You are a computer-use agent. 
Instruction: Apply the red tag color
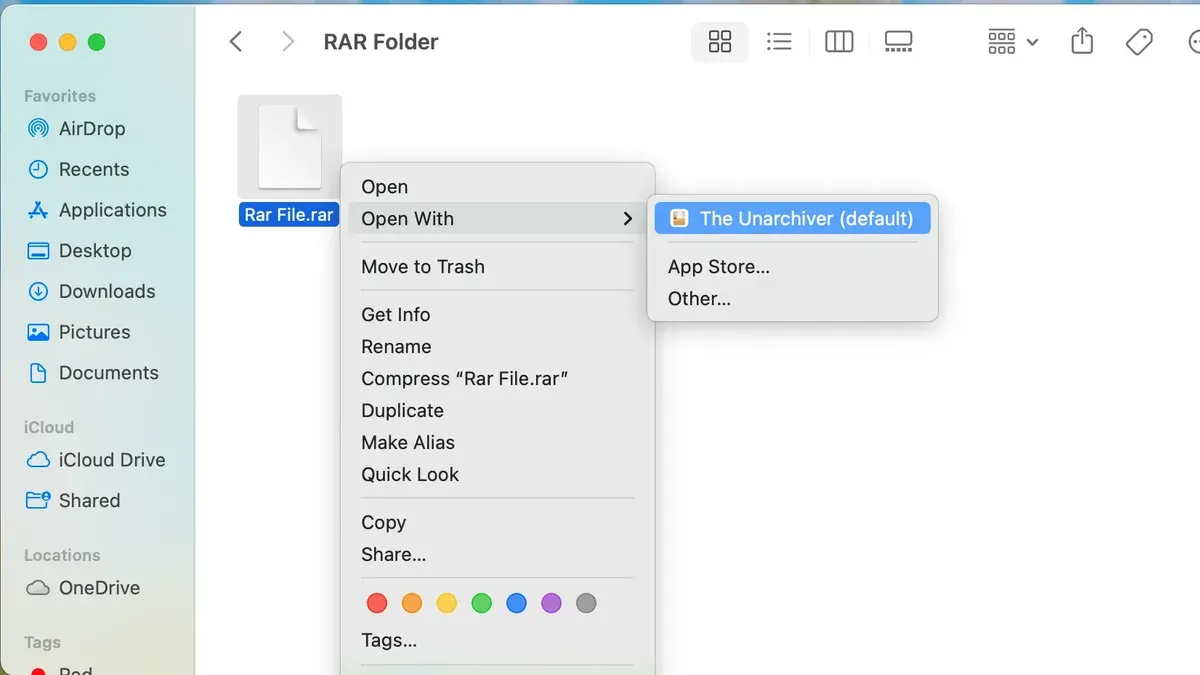coord(377,603)
